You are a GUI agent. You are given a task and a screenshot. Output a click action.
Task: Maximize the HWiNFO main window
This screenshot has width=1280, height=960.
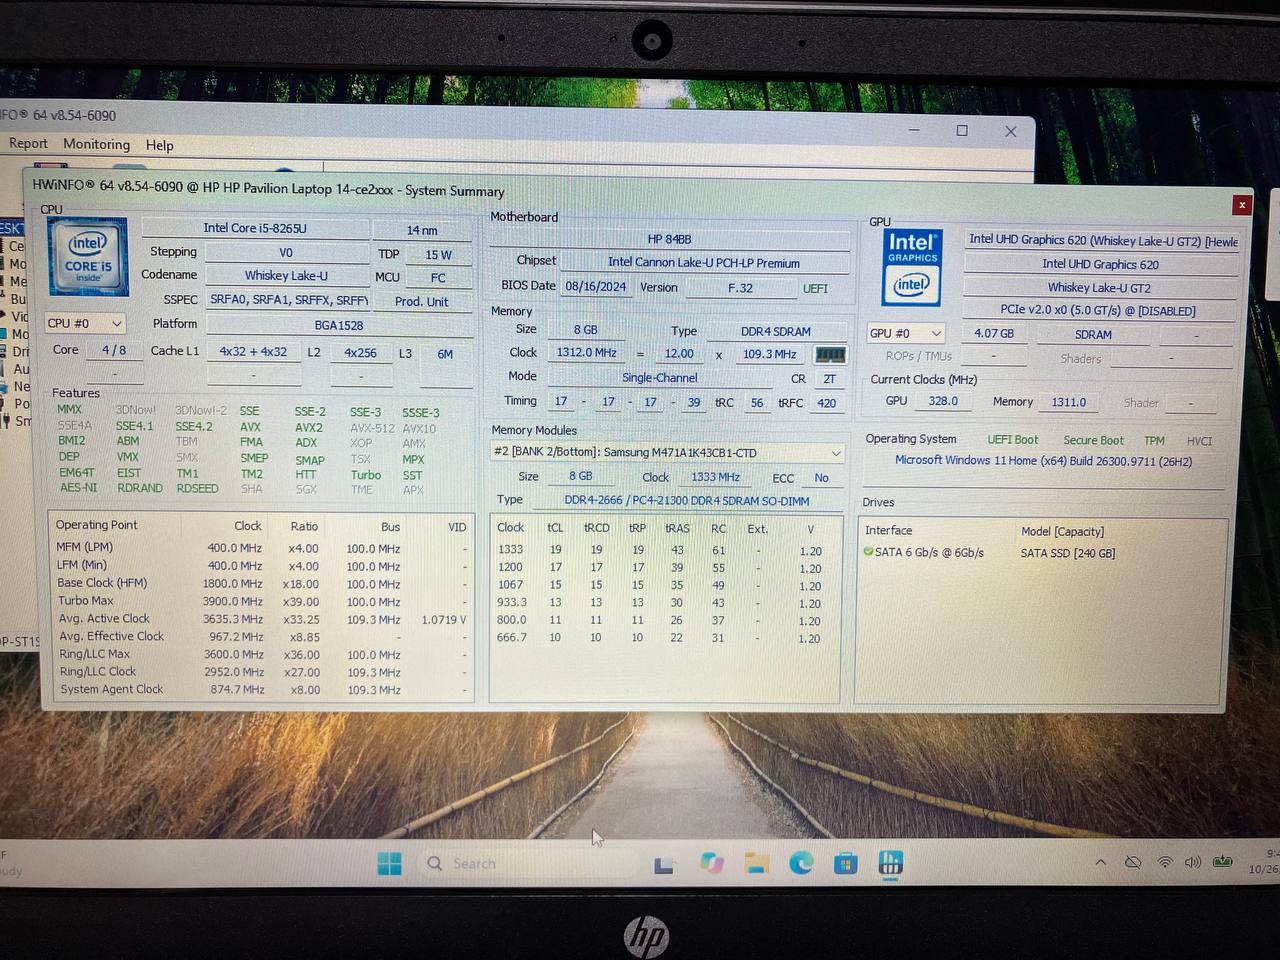[x=962, y=130]
